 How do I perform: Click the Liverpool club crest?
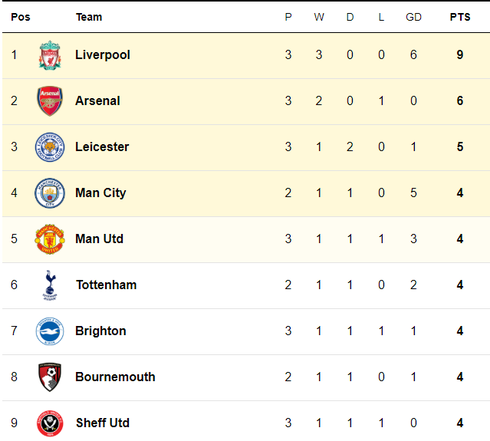coord(50,55)
